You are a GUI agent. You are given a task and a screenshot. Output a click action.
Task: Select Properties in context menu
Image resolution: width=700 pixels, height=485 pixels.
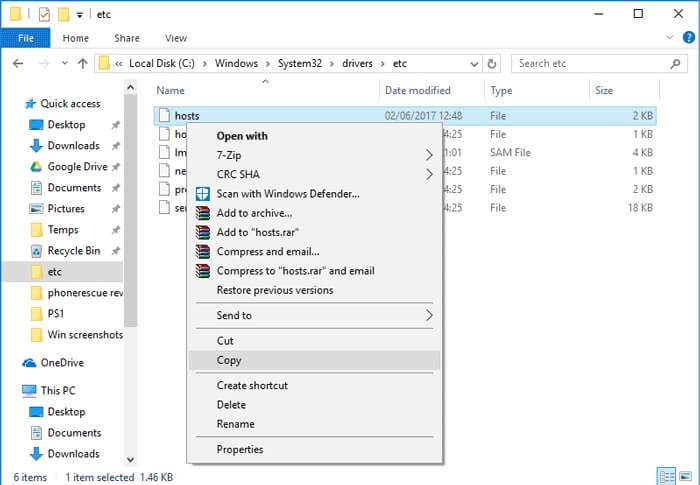[240, 450]
